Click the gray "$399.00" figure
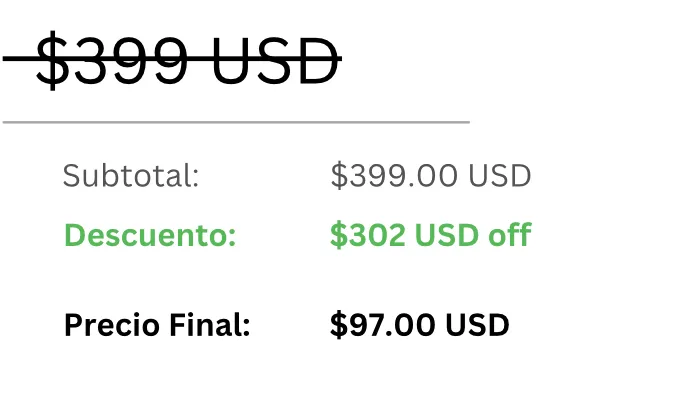Viewport: 684px width, 396px height. pyautogui.click(x=394, y=176)
